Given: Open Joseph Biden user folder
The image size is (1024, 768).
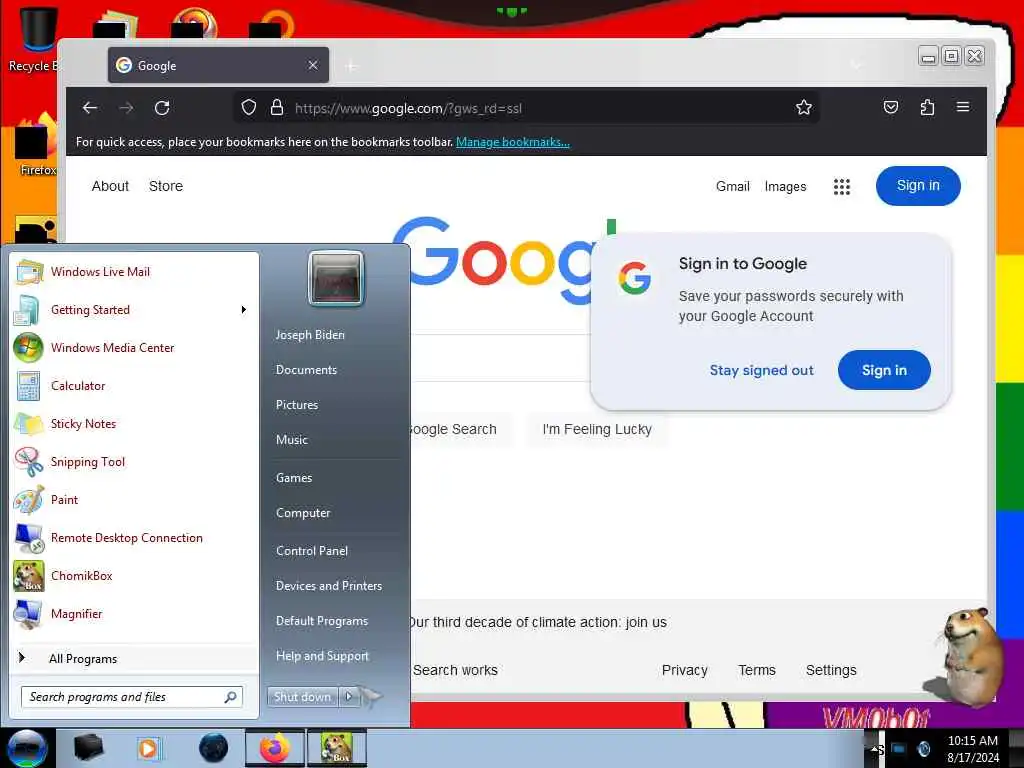Looking at the screenshot, I should [x=310, y=334].
